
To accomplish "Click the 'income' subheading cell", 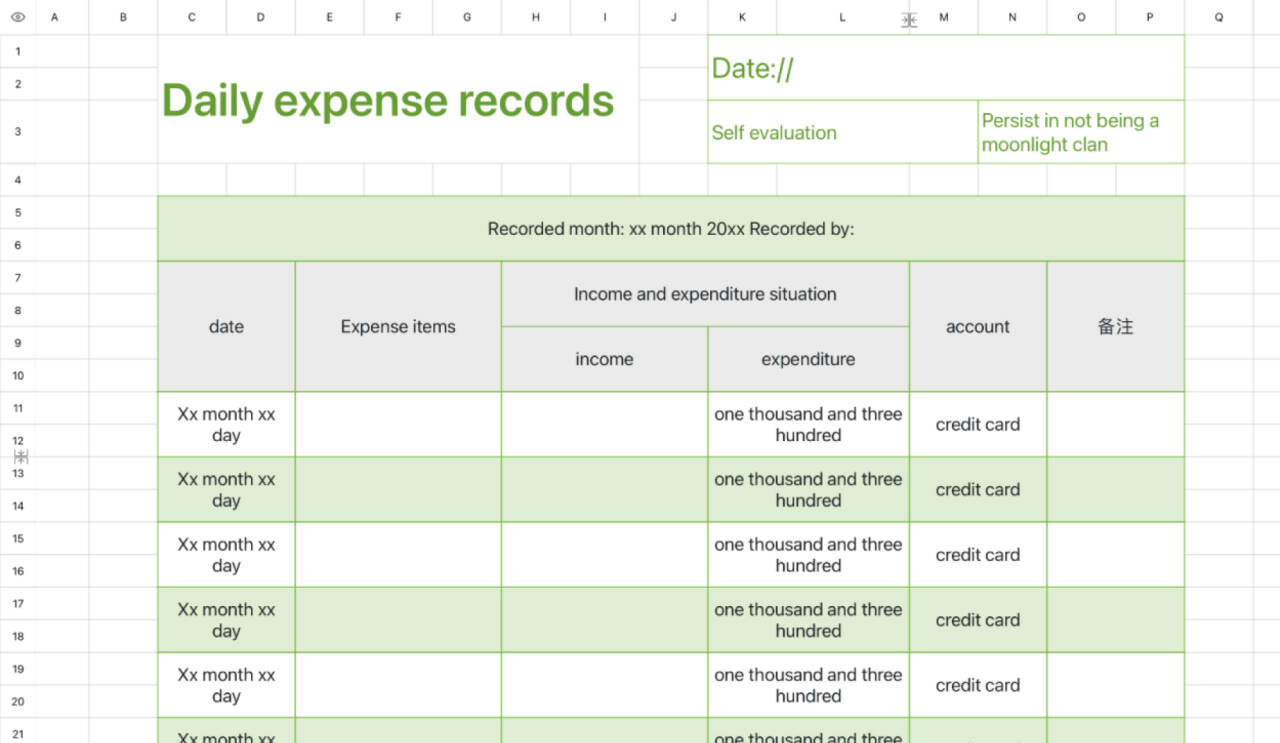I will (x=604, y=359).
